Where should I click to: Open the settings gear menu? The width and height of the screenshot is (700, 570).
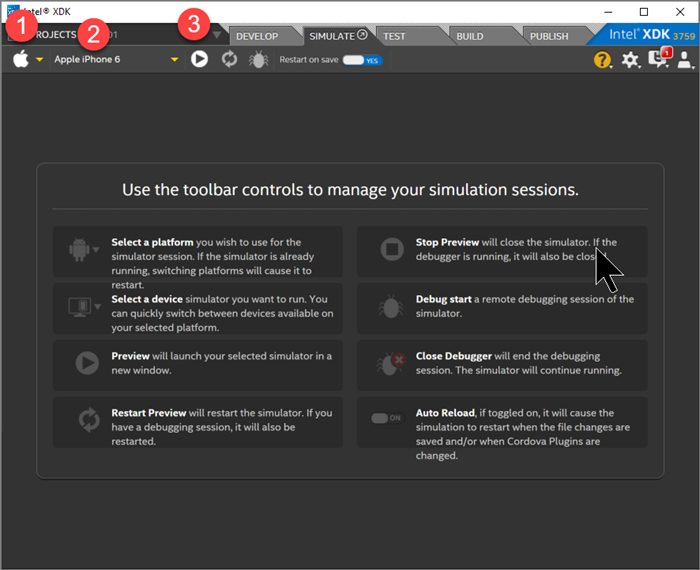click(x=630, y=59)
